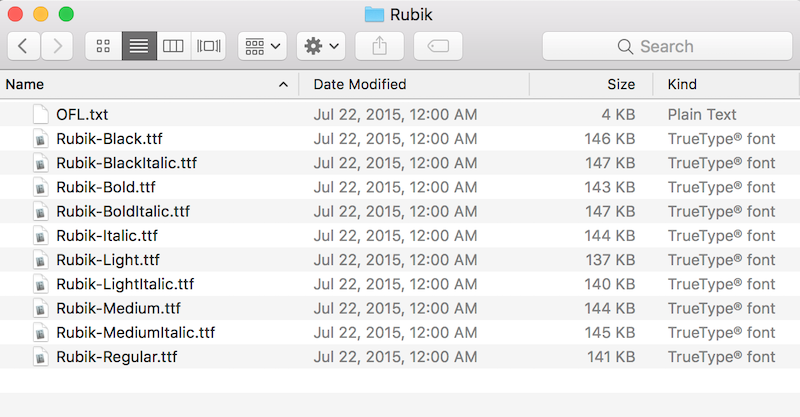This screenshot has width=800, height=417.
Task: Click the Rubik folder title icon
Action: [374, 14]
